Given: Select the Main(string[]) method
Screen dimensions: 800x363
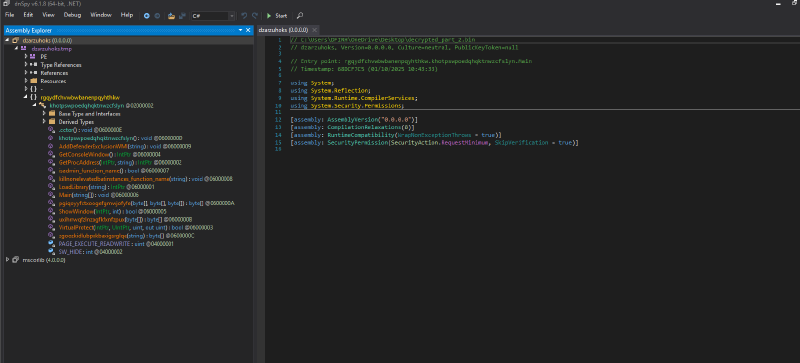Looking at the screenshot, I should [99, 195].
